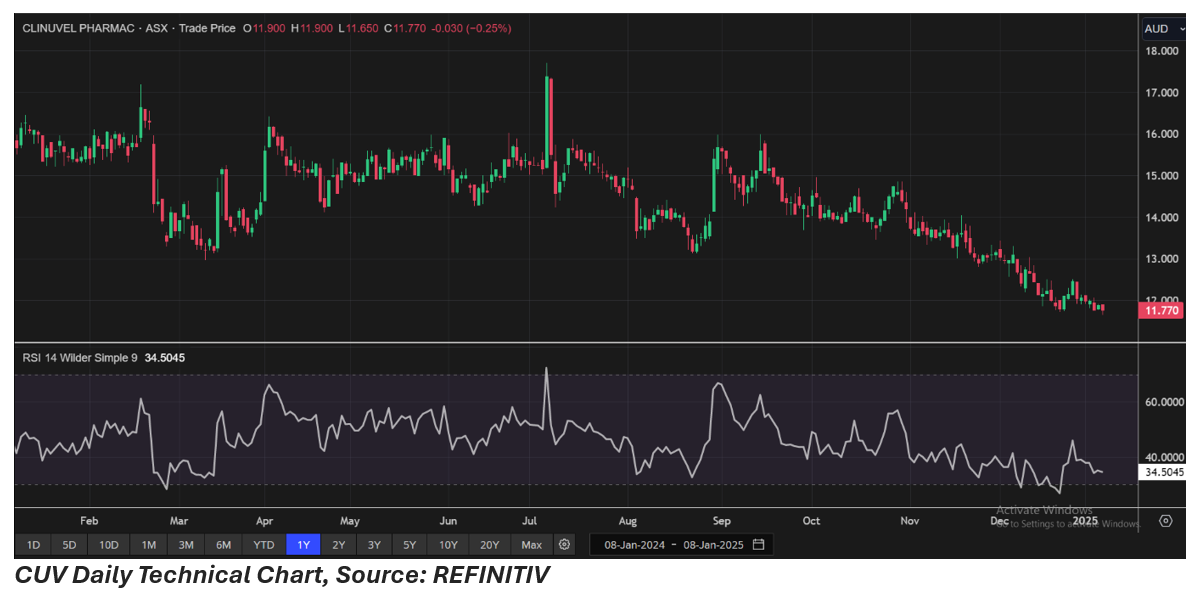Click the active 1Y range button
Viewport: 1187px width, 599px height.
pyautogui.click(x=303, y=545)
